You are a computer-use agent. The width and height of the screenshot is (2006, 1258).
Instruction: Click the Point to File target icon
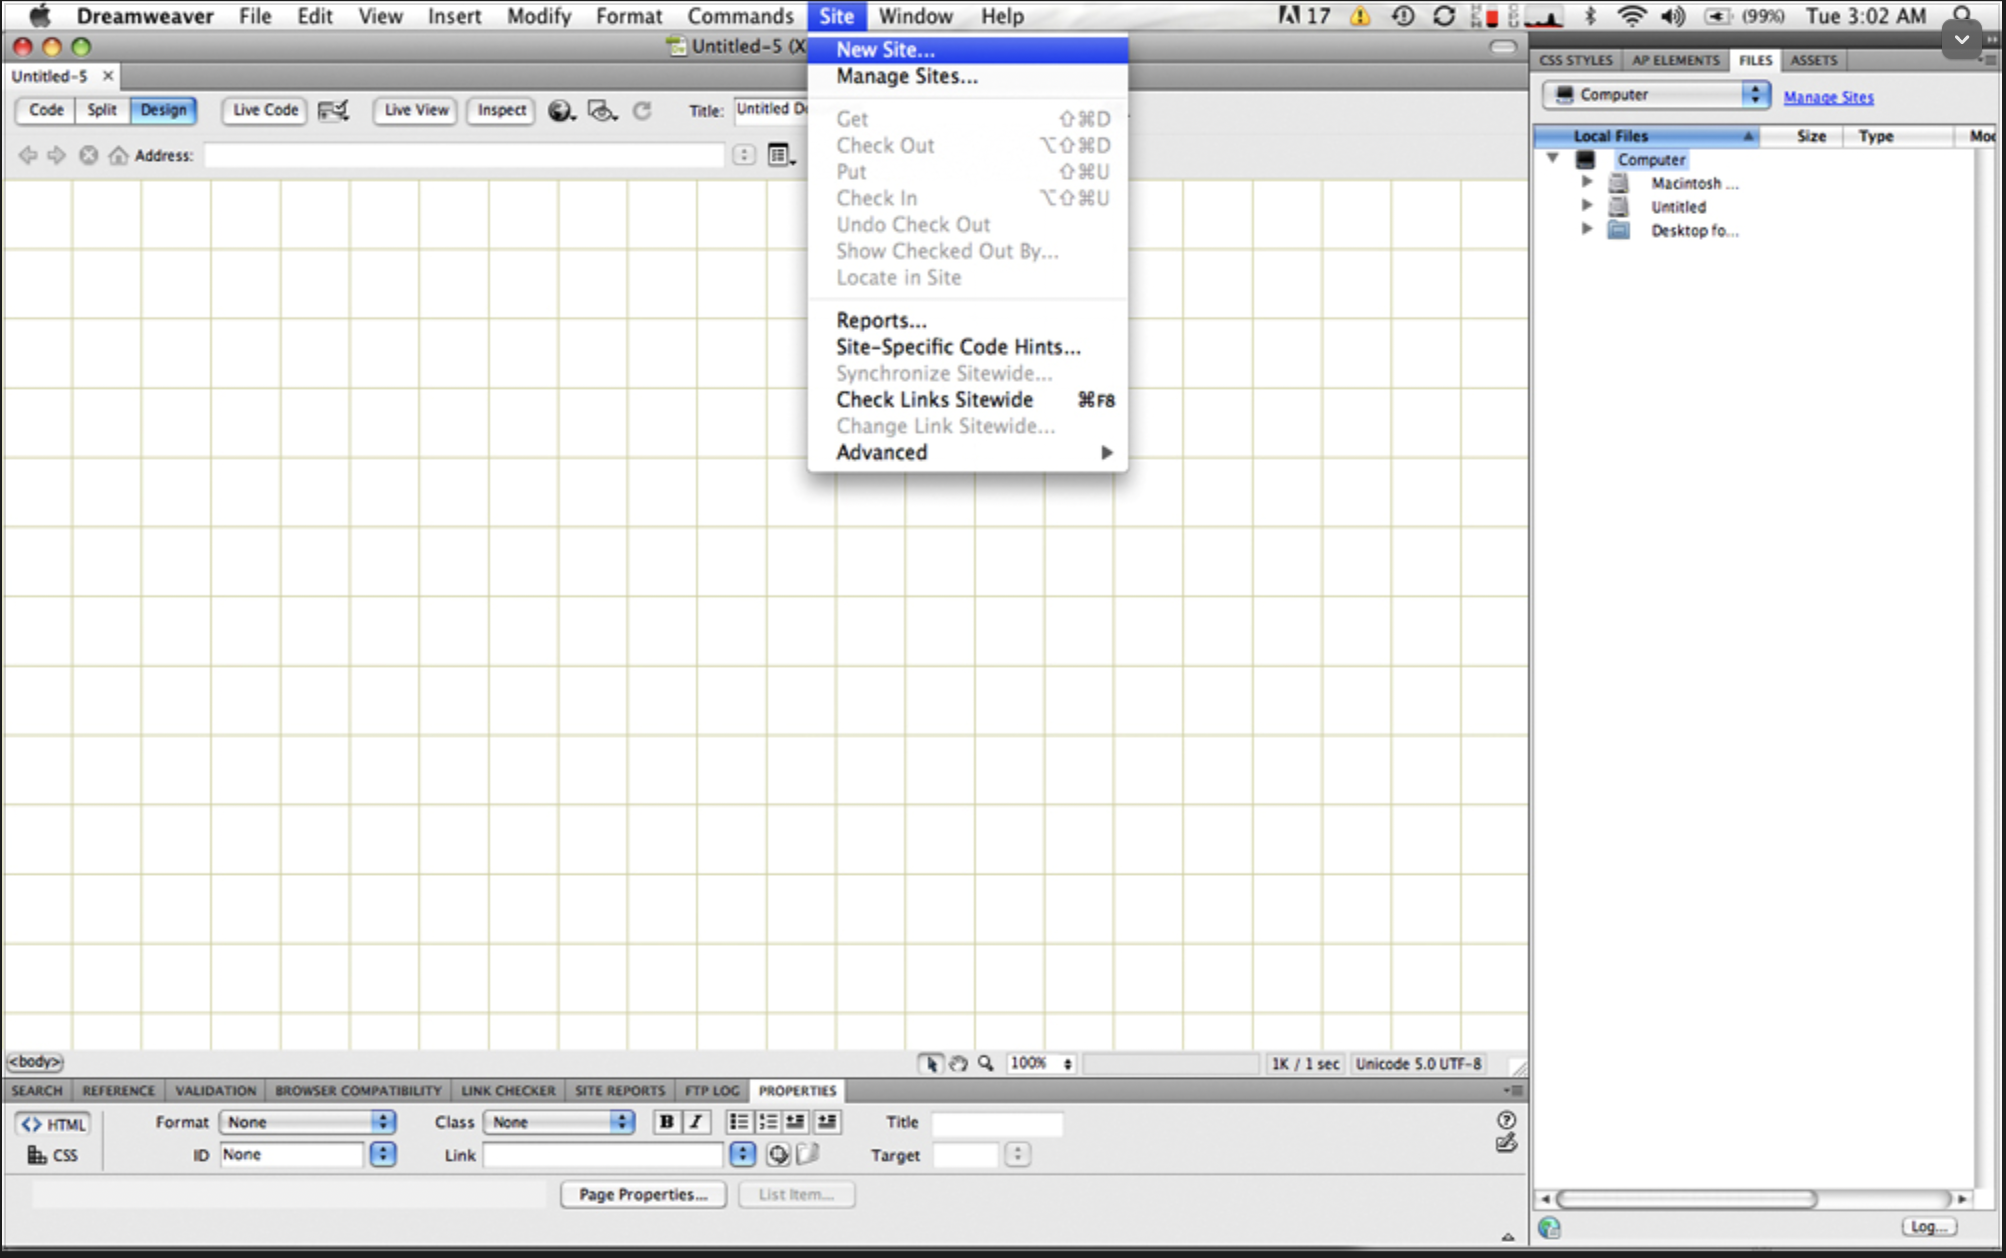(778, 1155)
